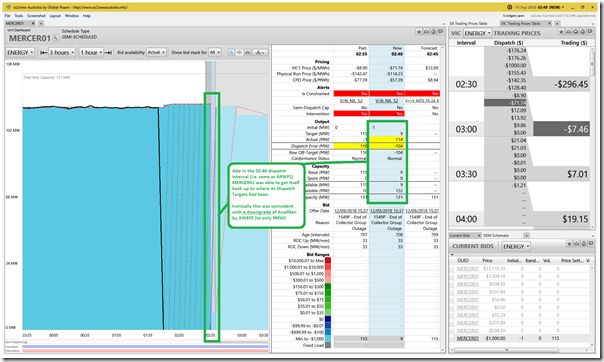Image resolution: width=604 pixels, height=362 pixels.
Task: Click the Current Bids comment icon
Action: 591,244
